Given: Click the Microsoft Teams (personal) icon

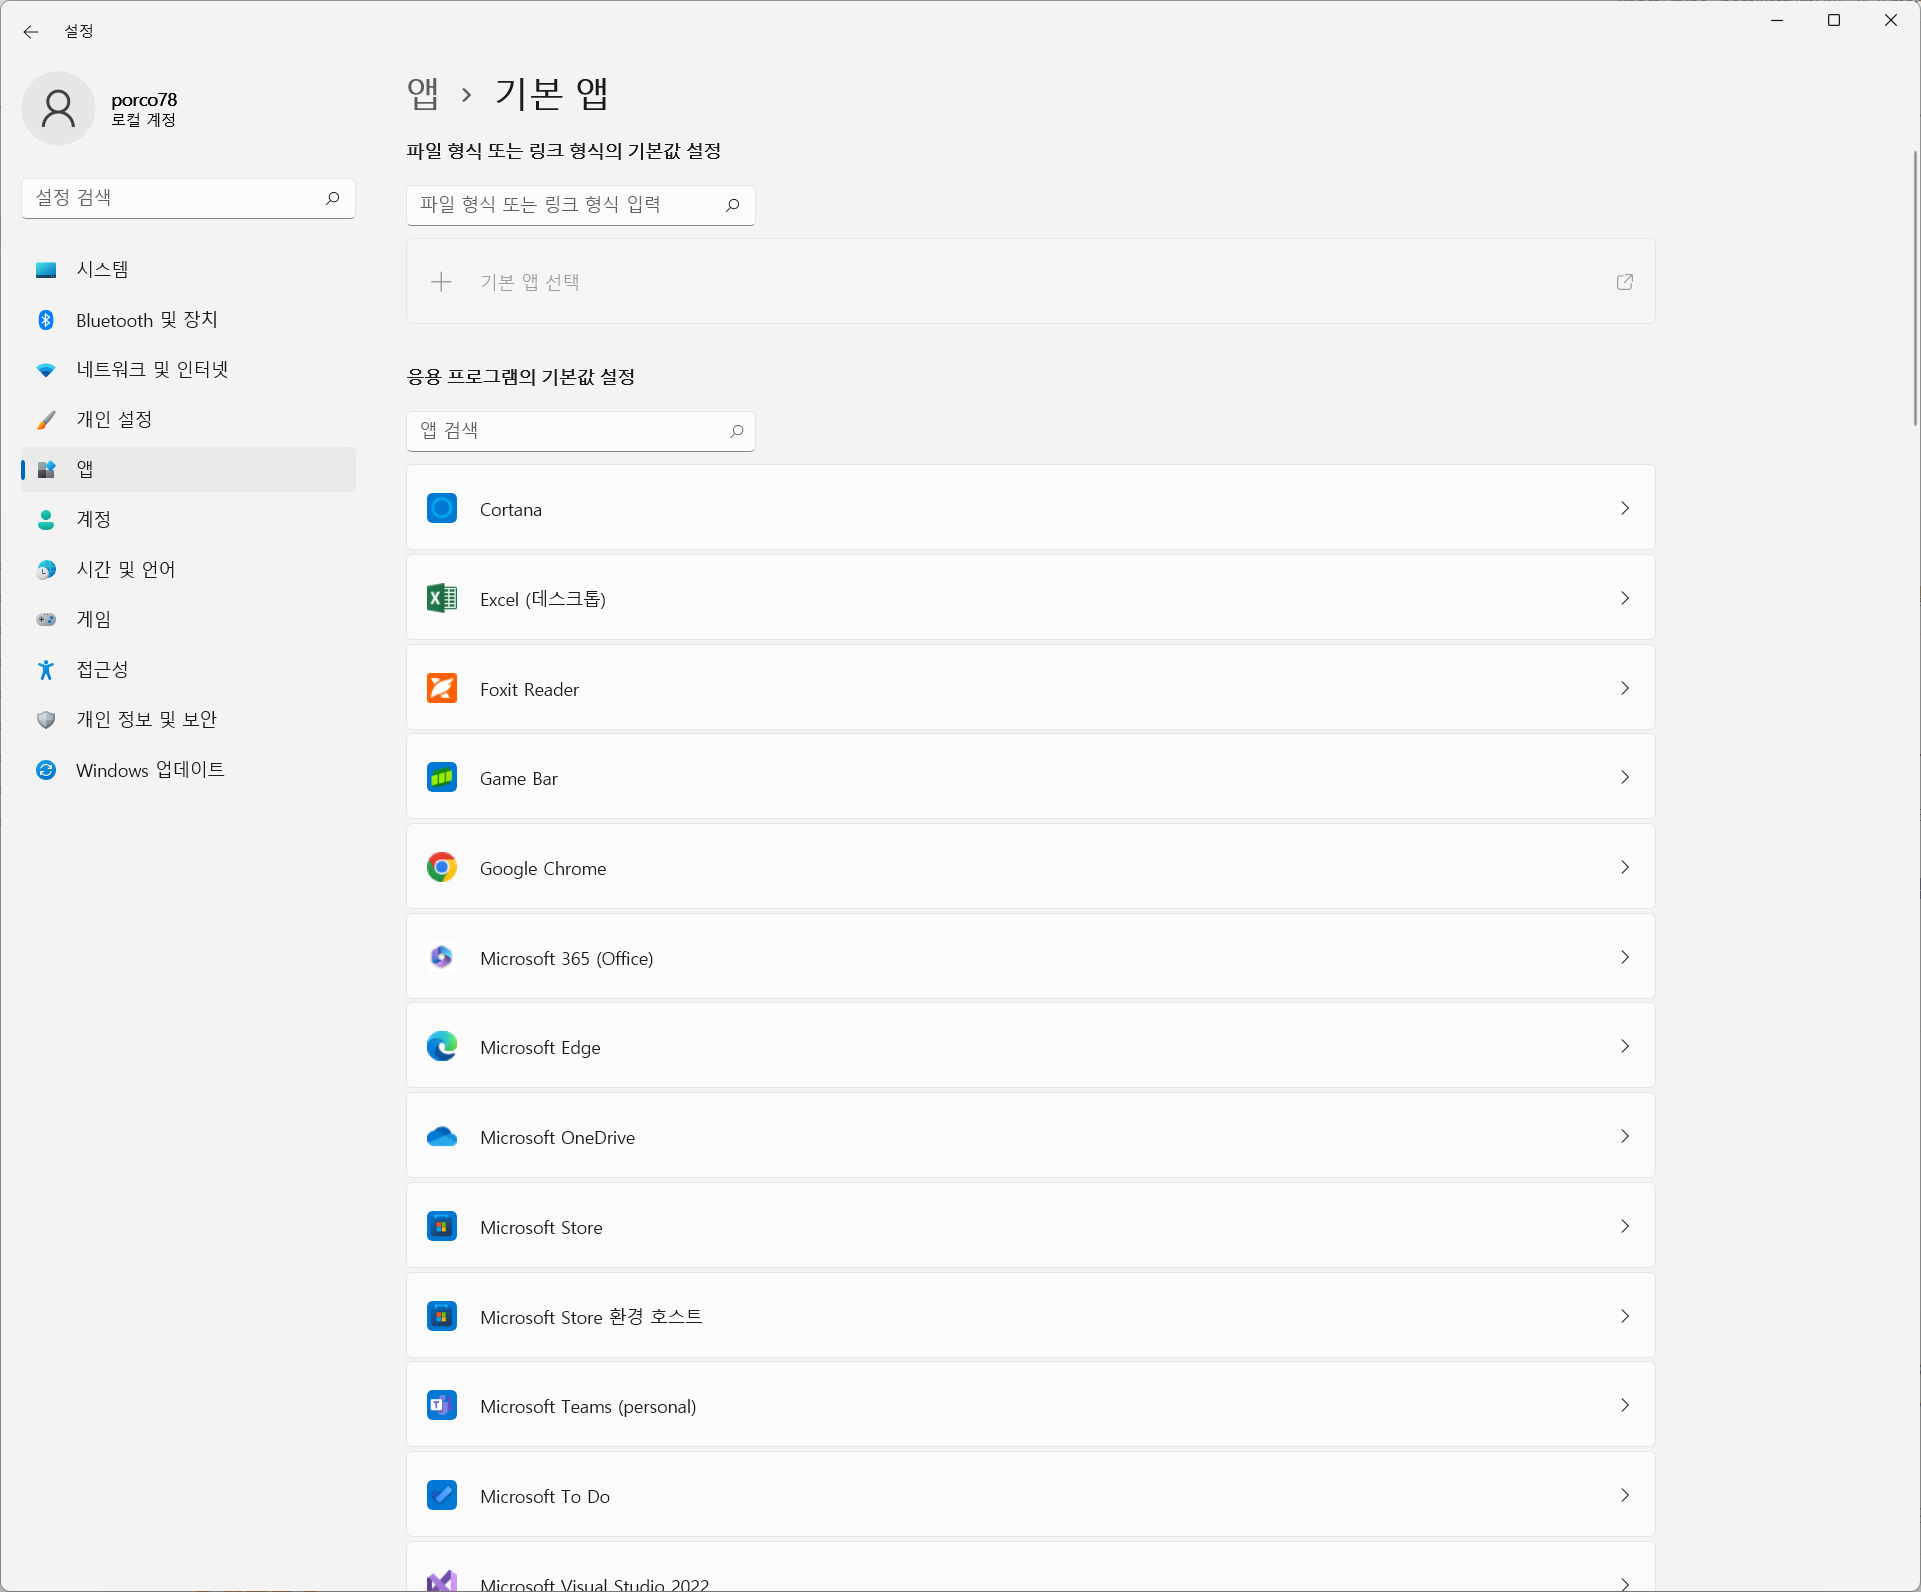Looking at the screenshot, I should (x=442, y=1405).
